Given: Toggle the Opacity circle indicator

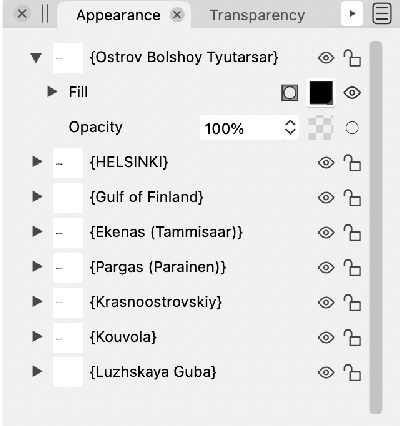Looking at the screenshot, I should (352, 128).
